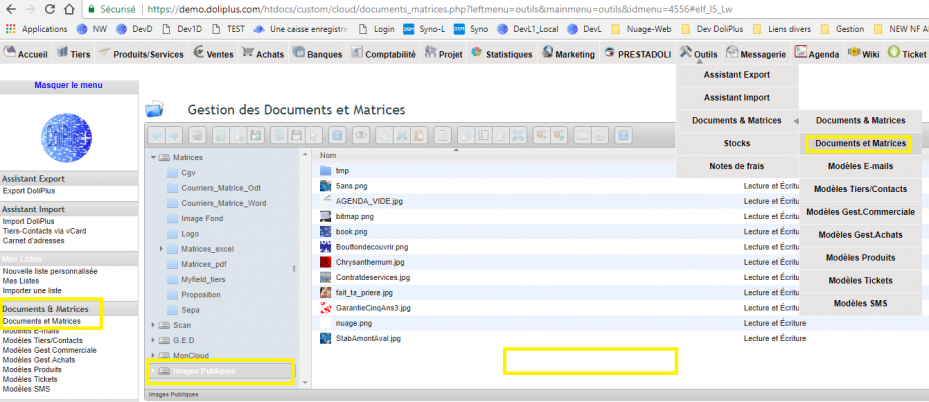This screenshot has width=929, height=402.
Task: Click the forward arrow in file manager toolbar
Action: pos(174,136)
